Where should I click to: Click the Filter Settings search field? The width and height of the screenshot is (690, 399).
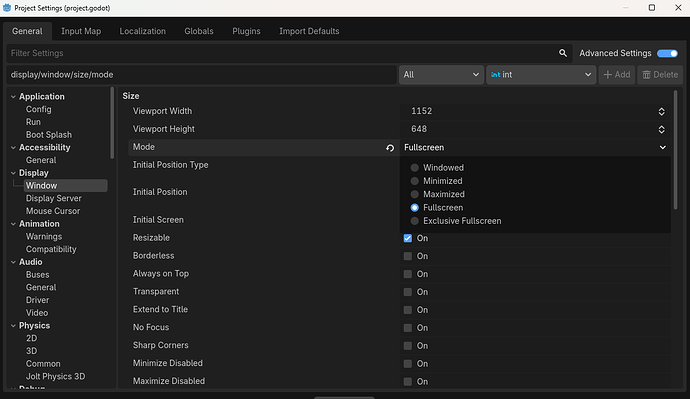coord(289,53)
